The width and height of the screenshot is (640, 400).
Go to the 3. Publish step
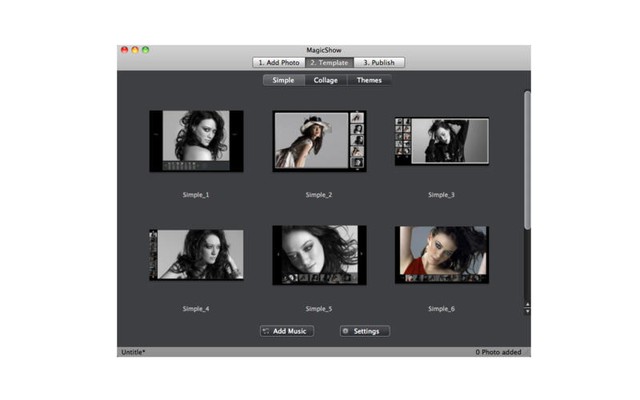[x=379, y=62]
